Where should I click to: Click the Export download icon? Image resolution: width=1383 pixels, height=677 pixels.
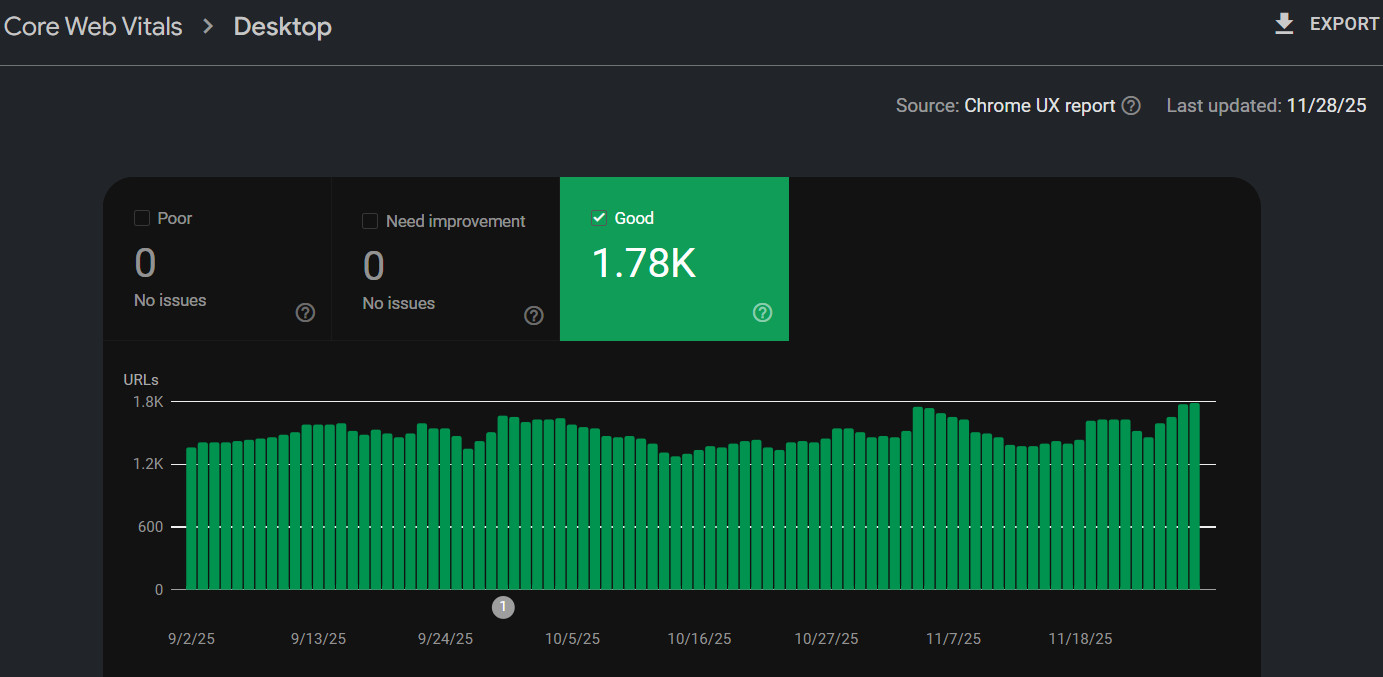(x=1284, y=23)
